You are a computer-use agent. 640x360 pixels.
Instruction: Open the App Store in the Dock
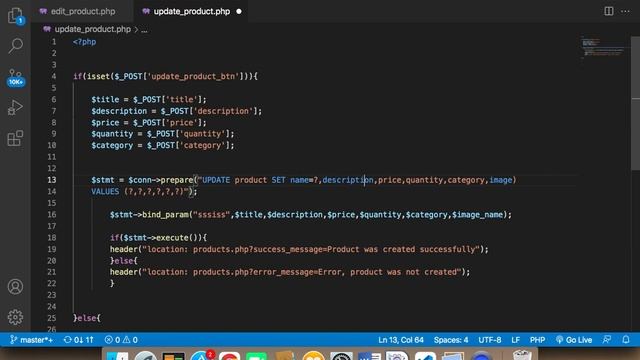click(x=201, y=356)
